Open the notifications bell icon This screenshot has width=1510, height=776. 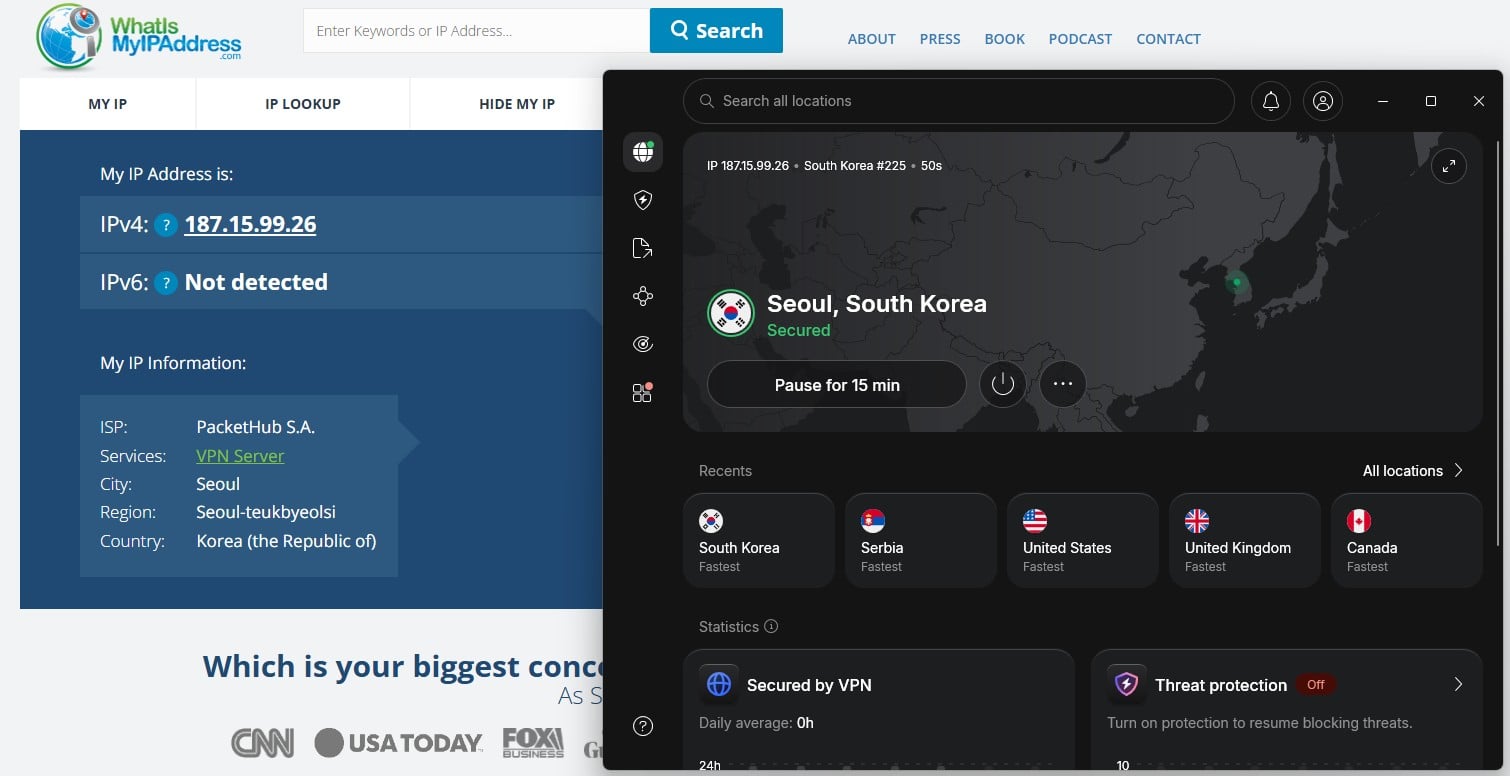(x=1271, y=101)
